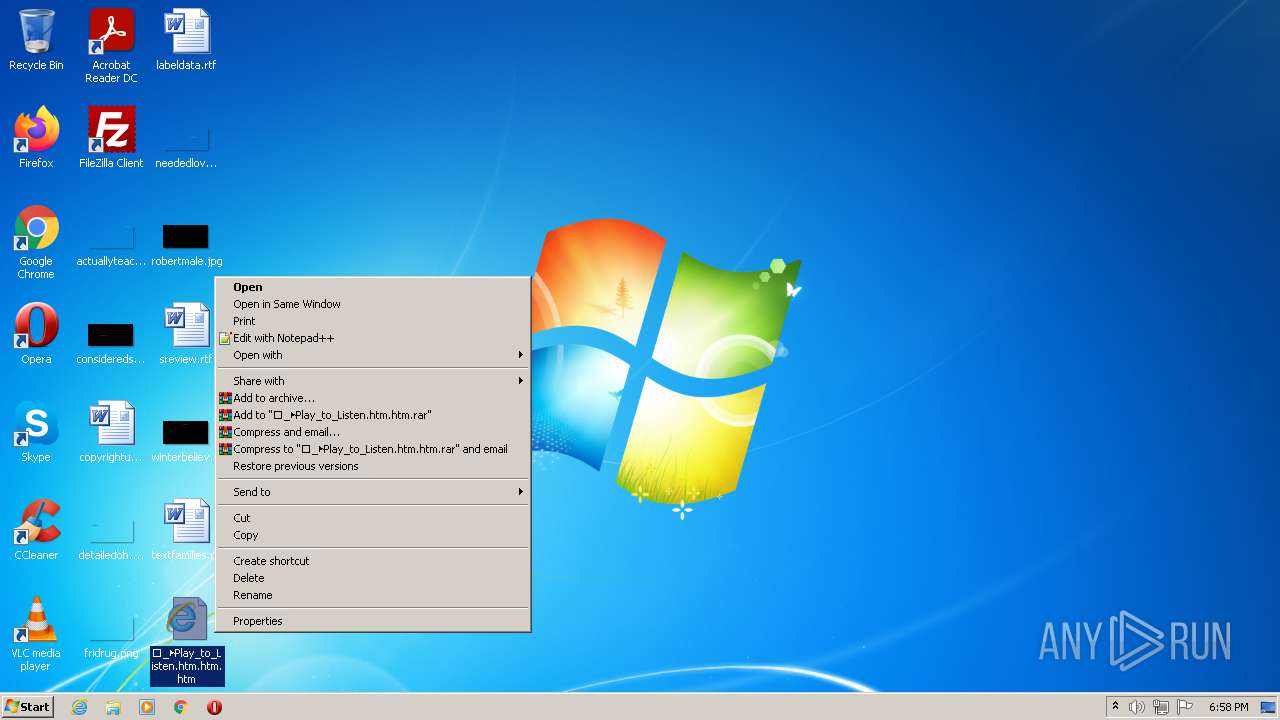Image resolution: width=1280 pixels, height=720 pixels.
Task: Launch Acrobat Reader DC shortcut
Action: pos(111,46)
